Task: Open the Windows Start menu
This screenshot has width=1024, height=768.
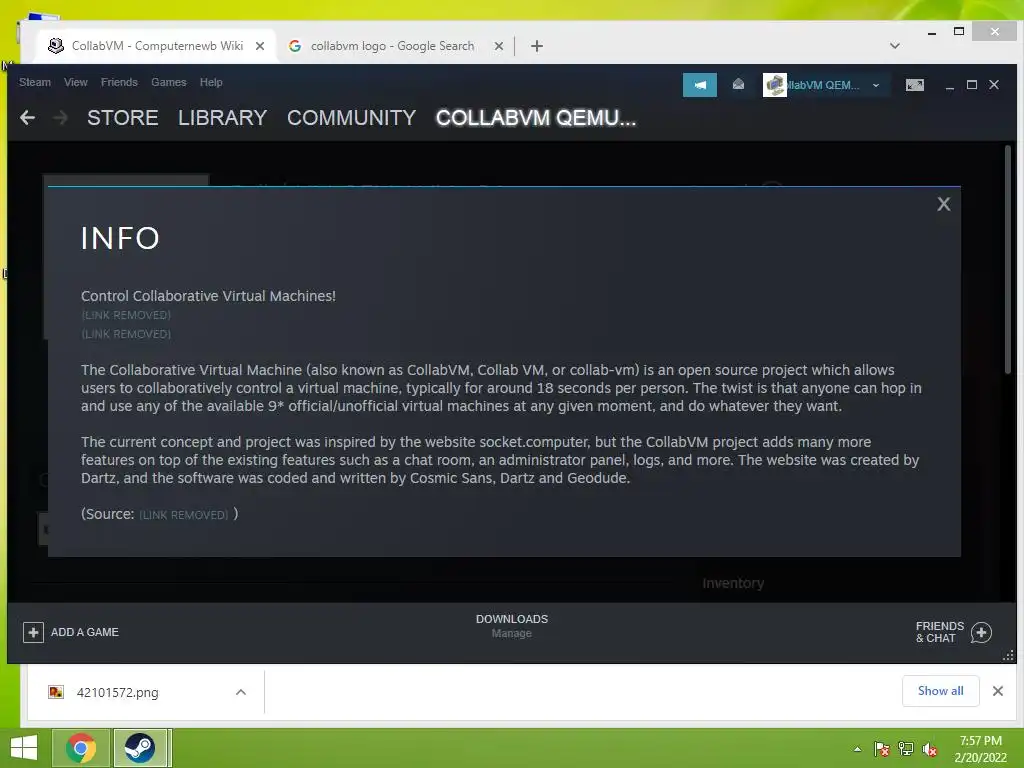Action: pyautogui.click(x=24, y=748)
